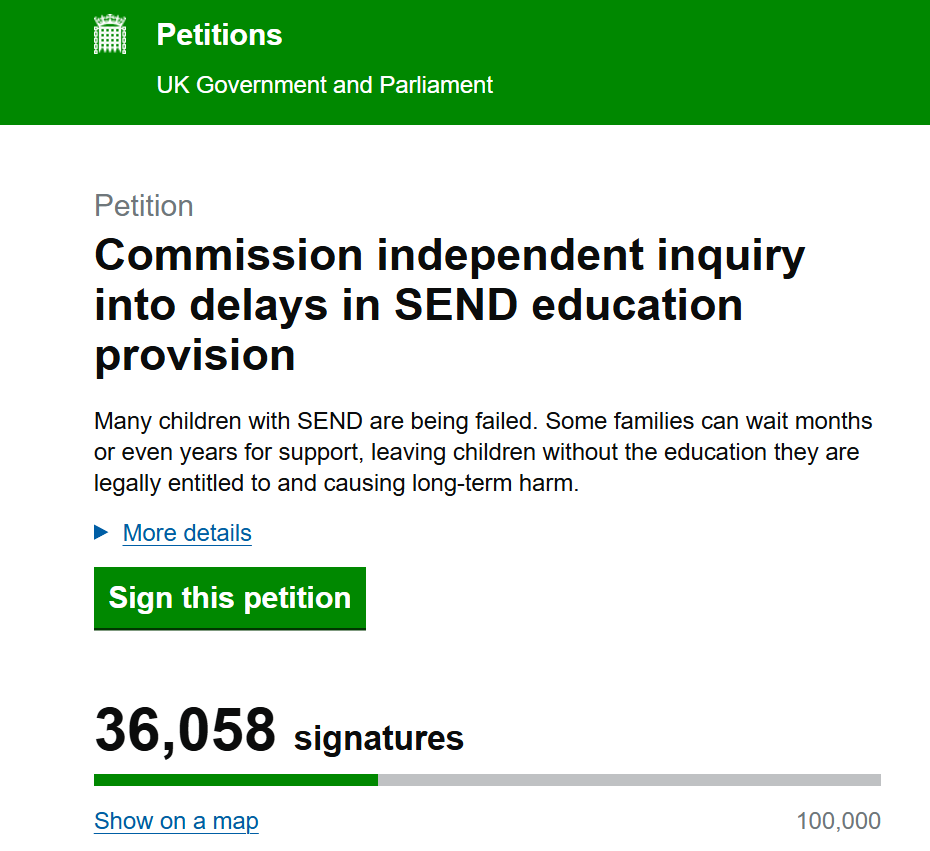Click the grey unfilled portion of the progress bar
The width and height of the screenshot is (930, 851).
pos(630,778)
